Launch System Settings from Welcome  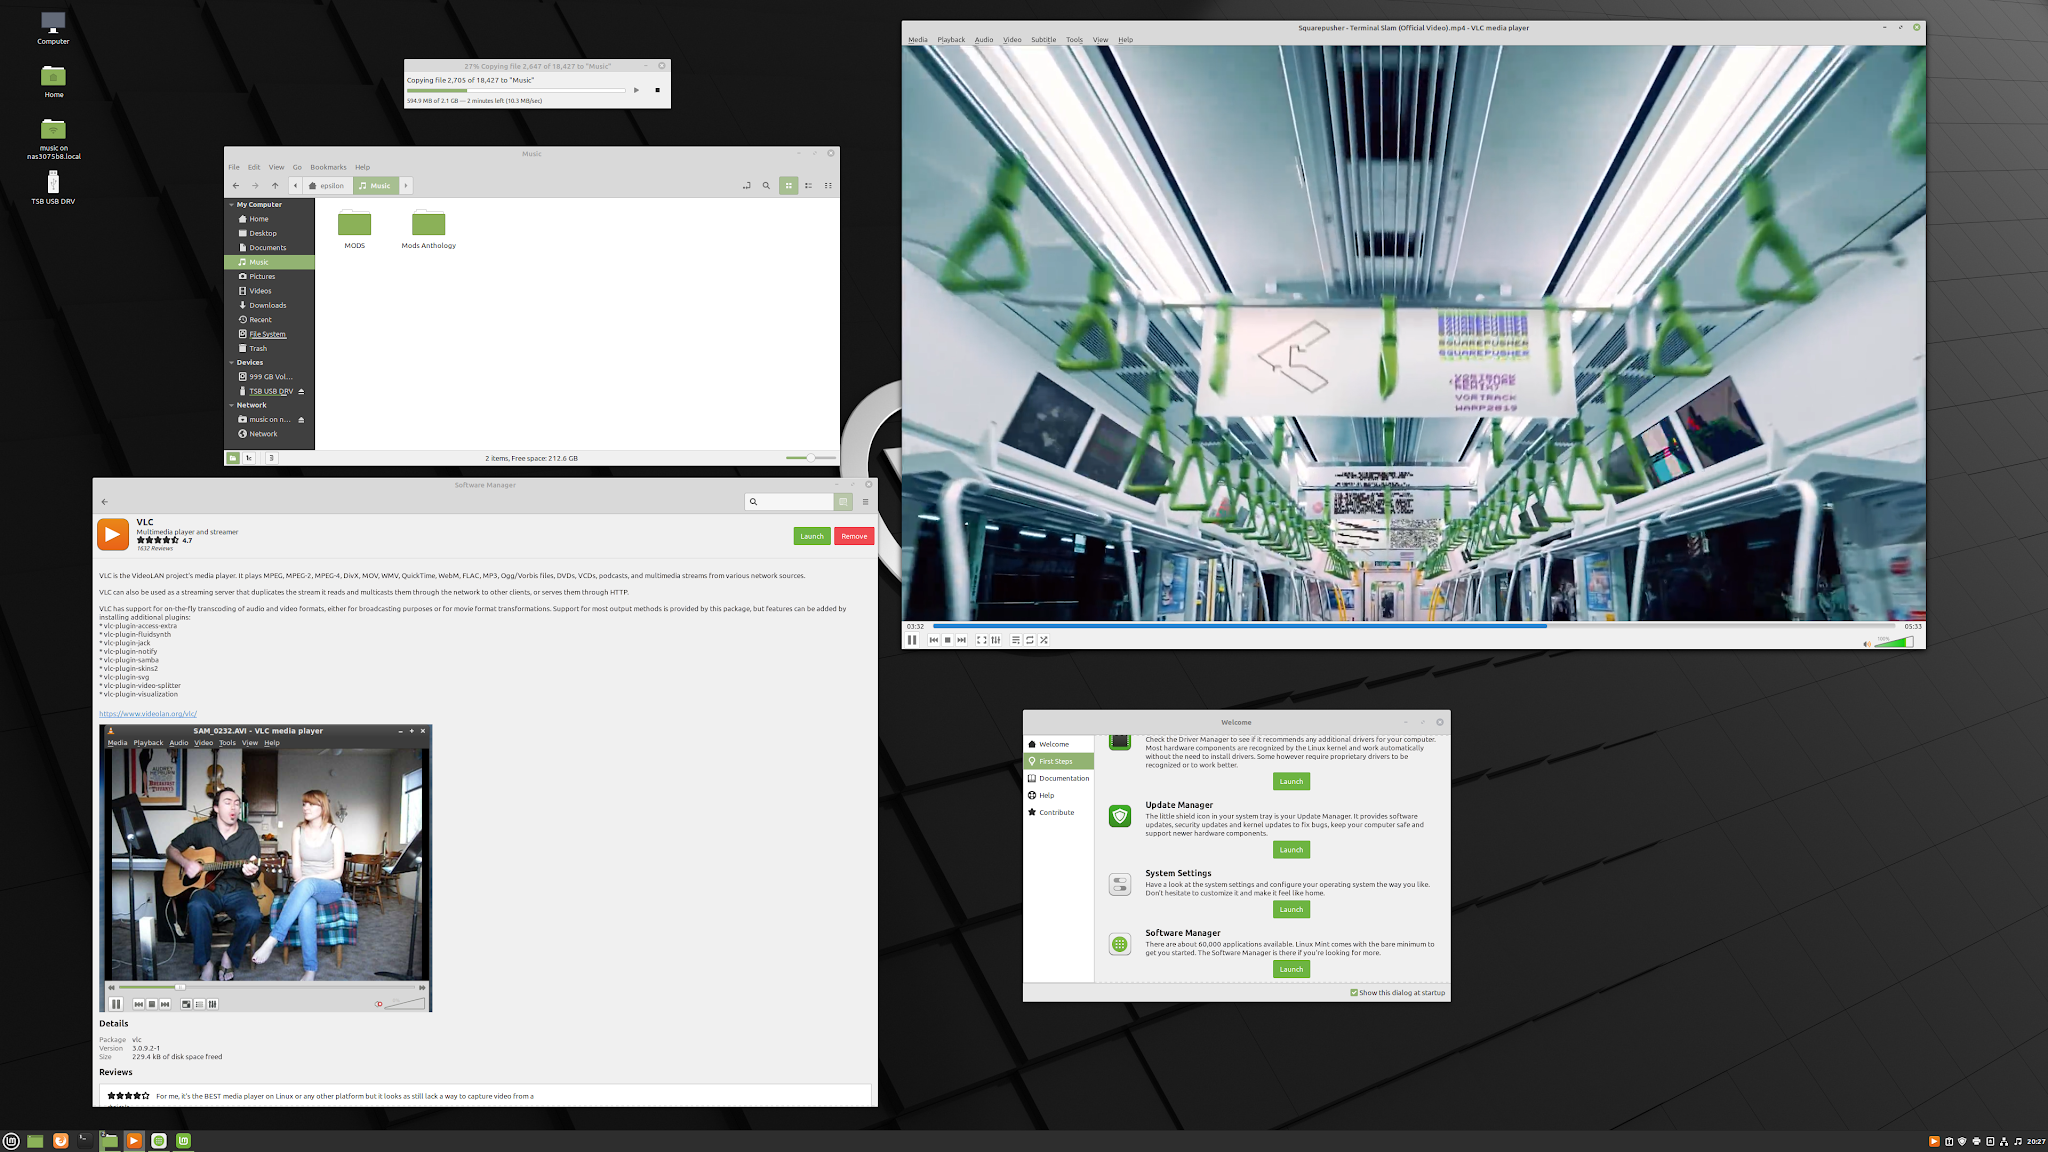[x=1291, y=910]
